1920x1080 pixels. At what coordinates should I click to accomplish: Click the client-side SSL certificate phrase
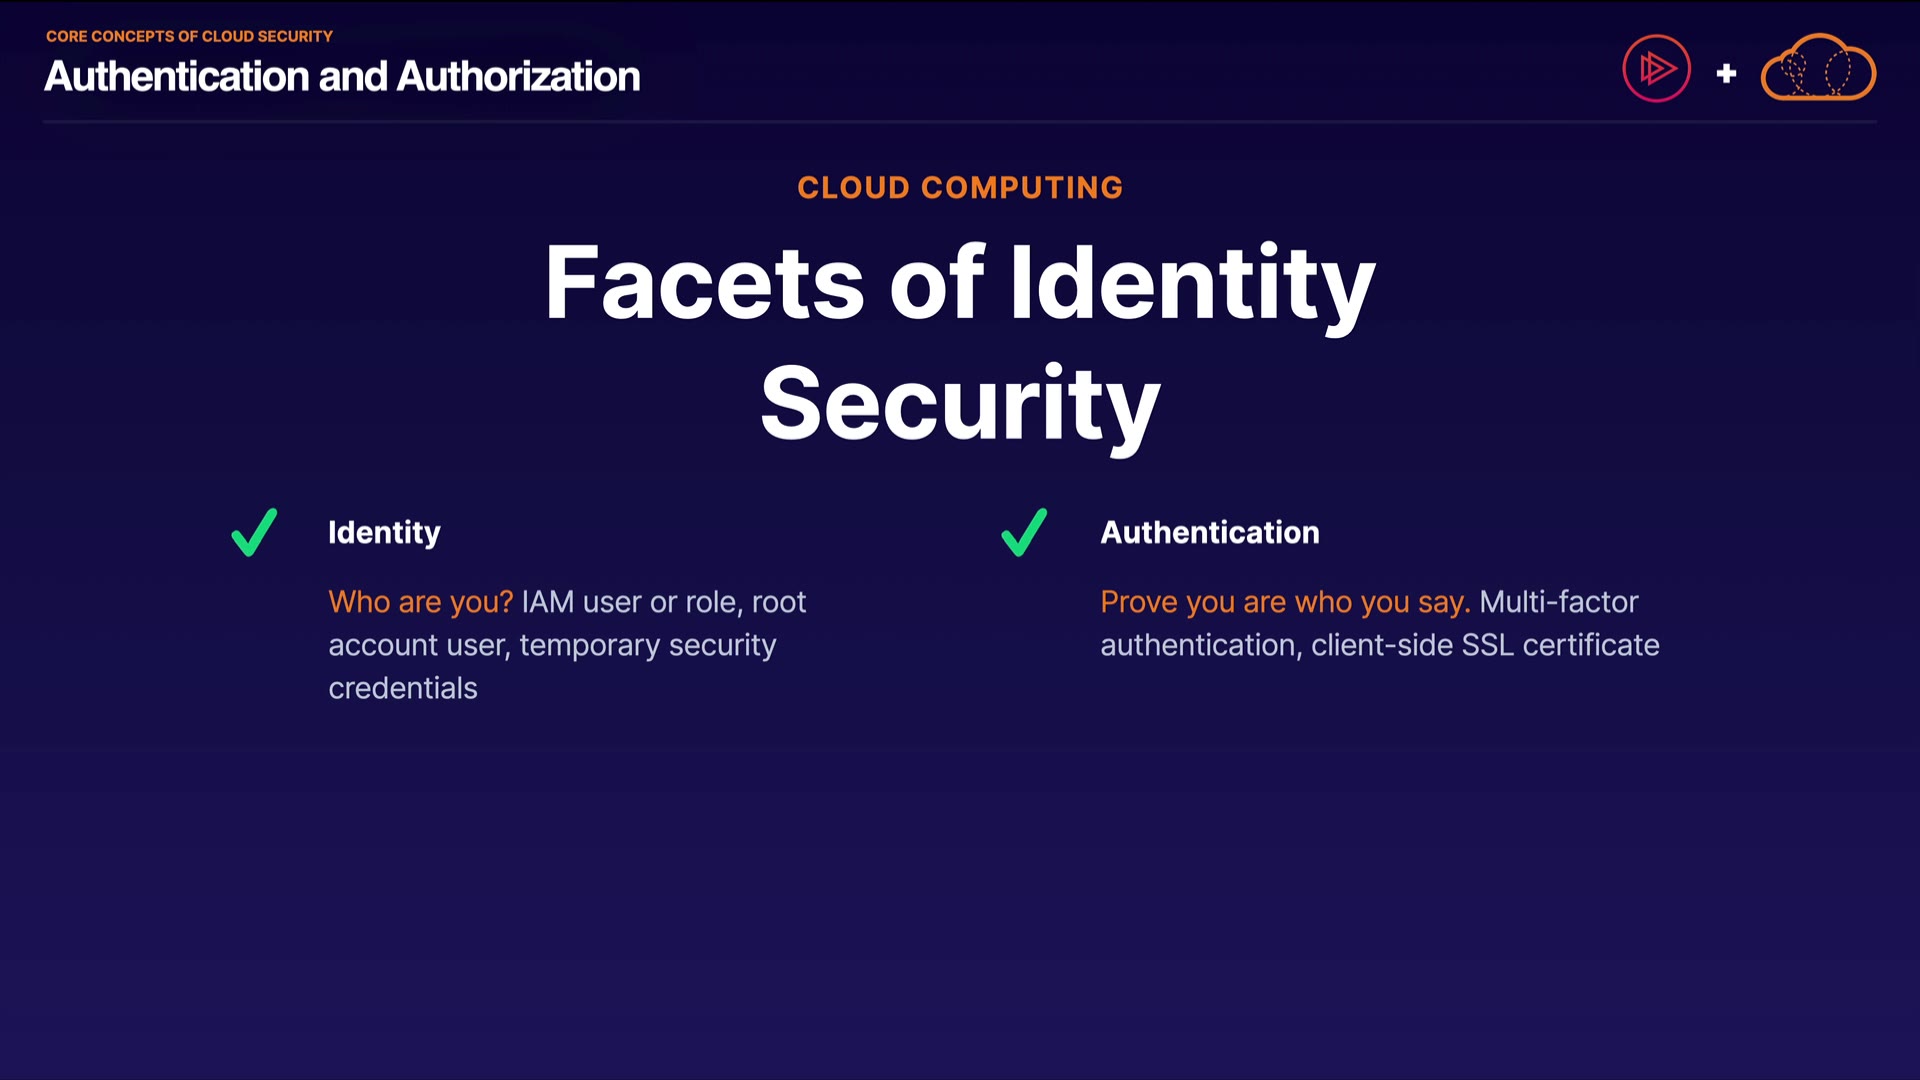[x=1485, y=645]
